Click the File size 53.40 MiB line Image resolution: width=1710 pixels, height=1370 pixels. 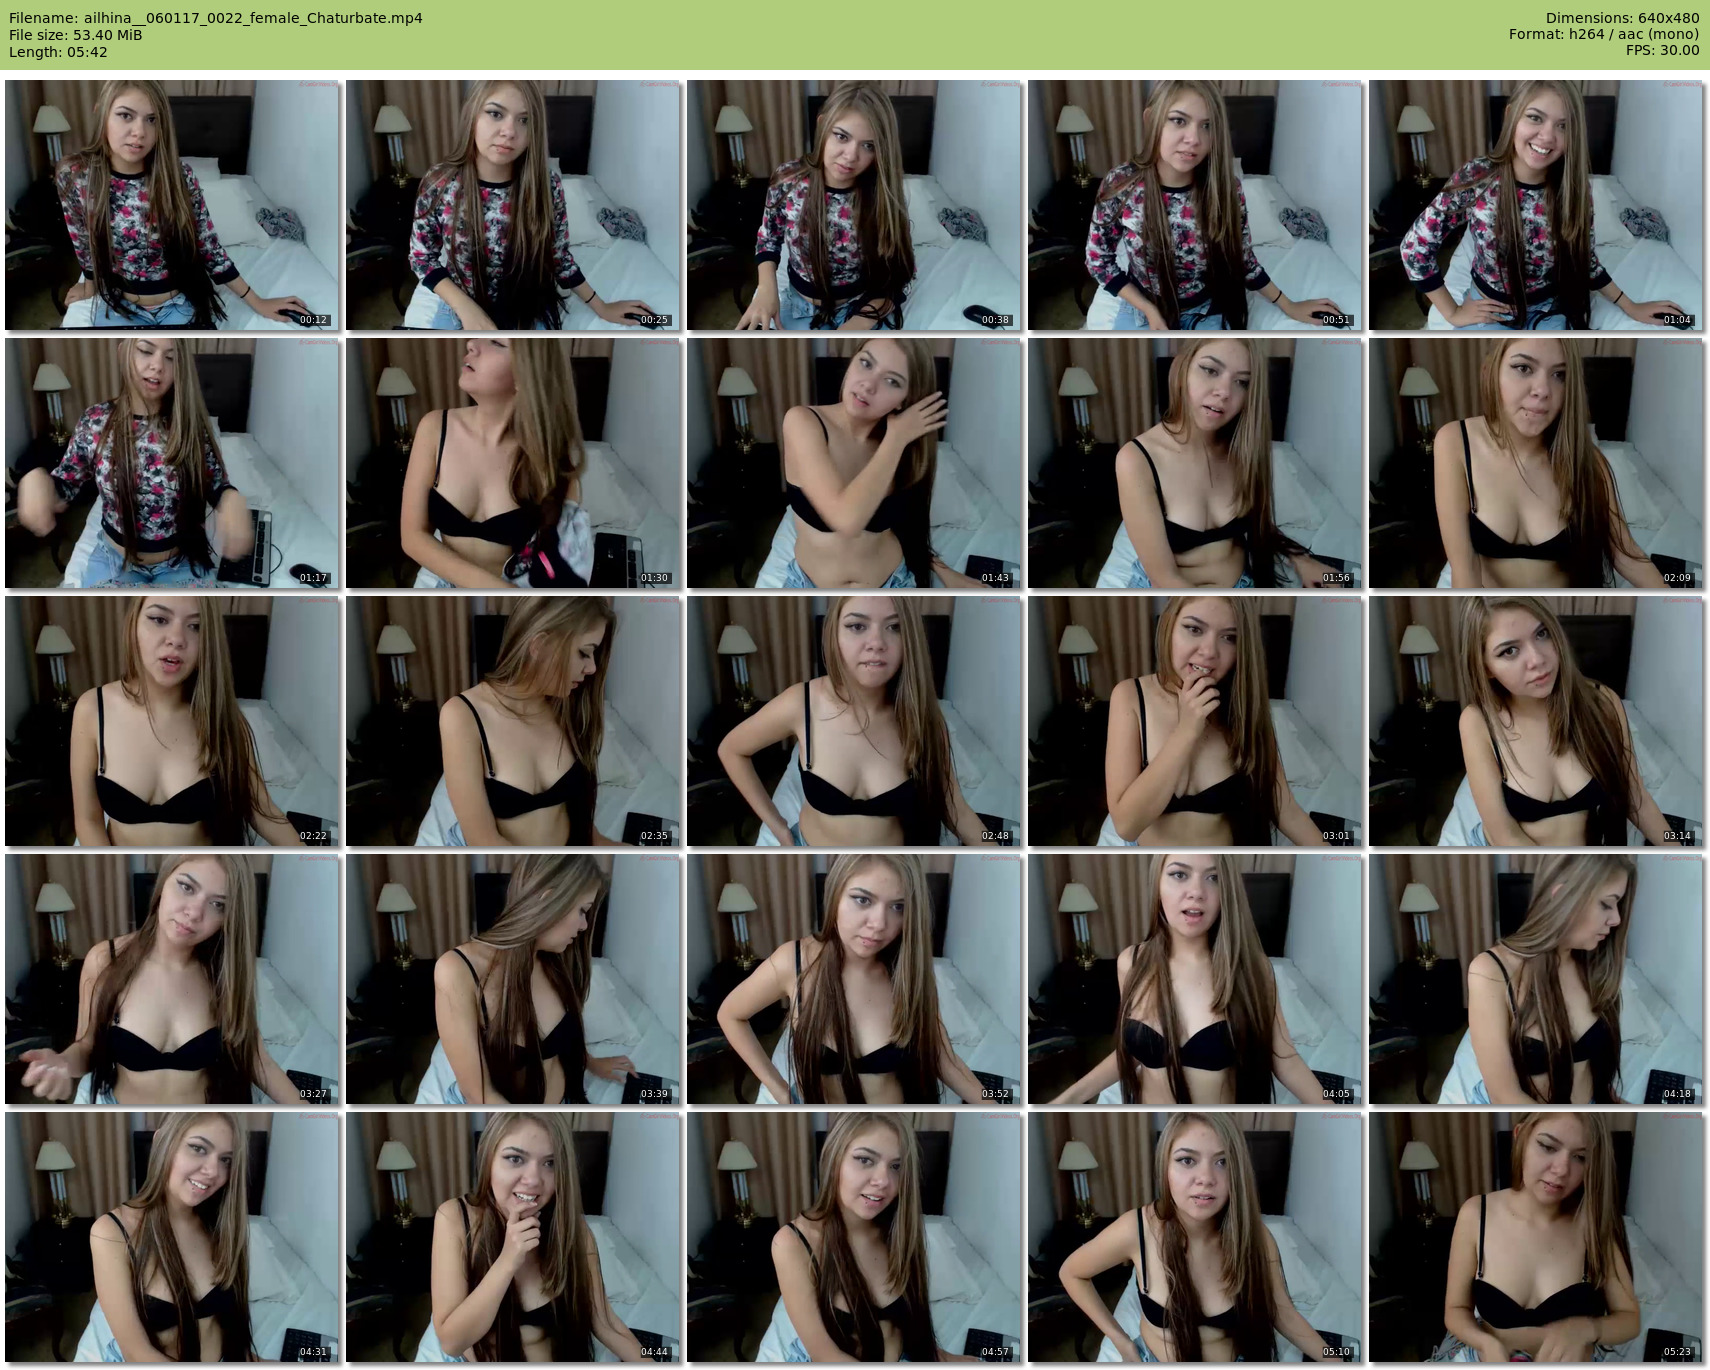click(76, 35)
